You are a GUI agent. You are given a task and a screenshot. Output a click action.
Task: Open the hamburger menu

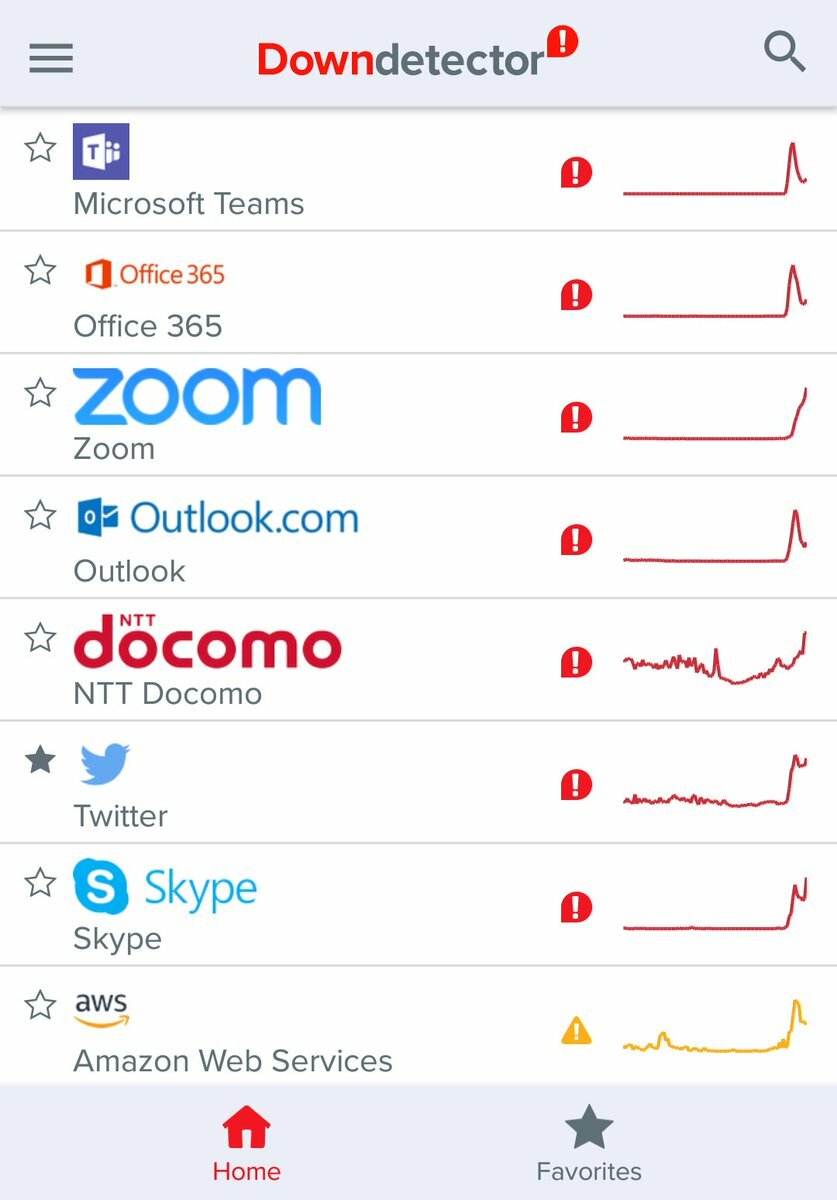[51, 59]
